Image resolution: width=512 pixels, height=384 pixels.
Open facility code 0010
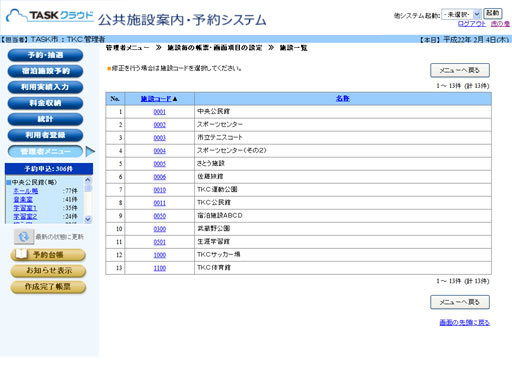click(x=160, y=190)
